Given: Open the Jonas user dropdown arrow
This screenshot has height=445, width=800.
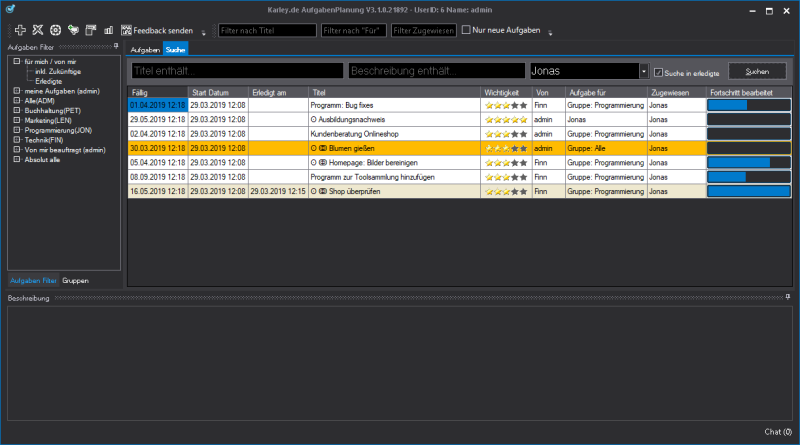Looking at the screenshot, I should coord(644,71).
